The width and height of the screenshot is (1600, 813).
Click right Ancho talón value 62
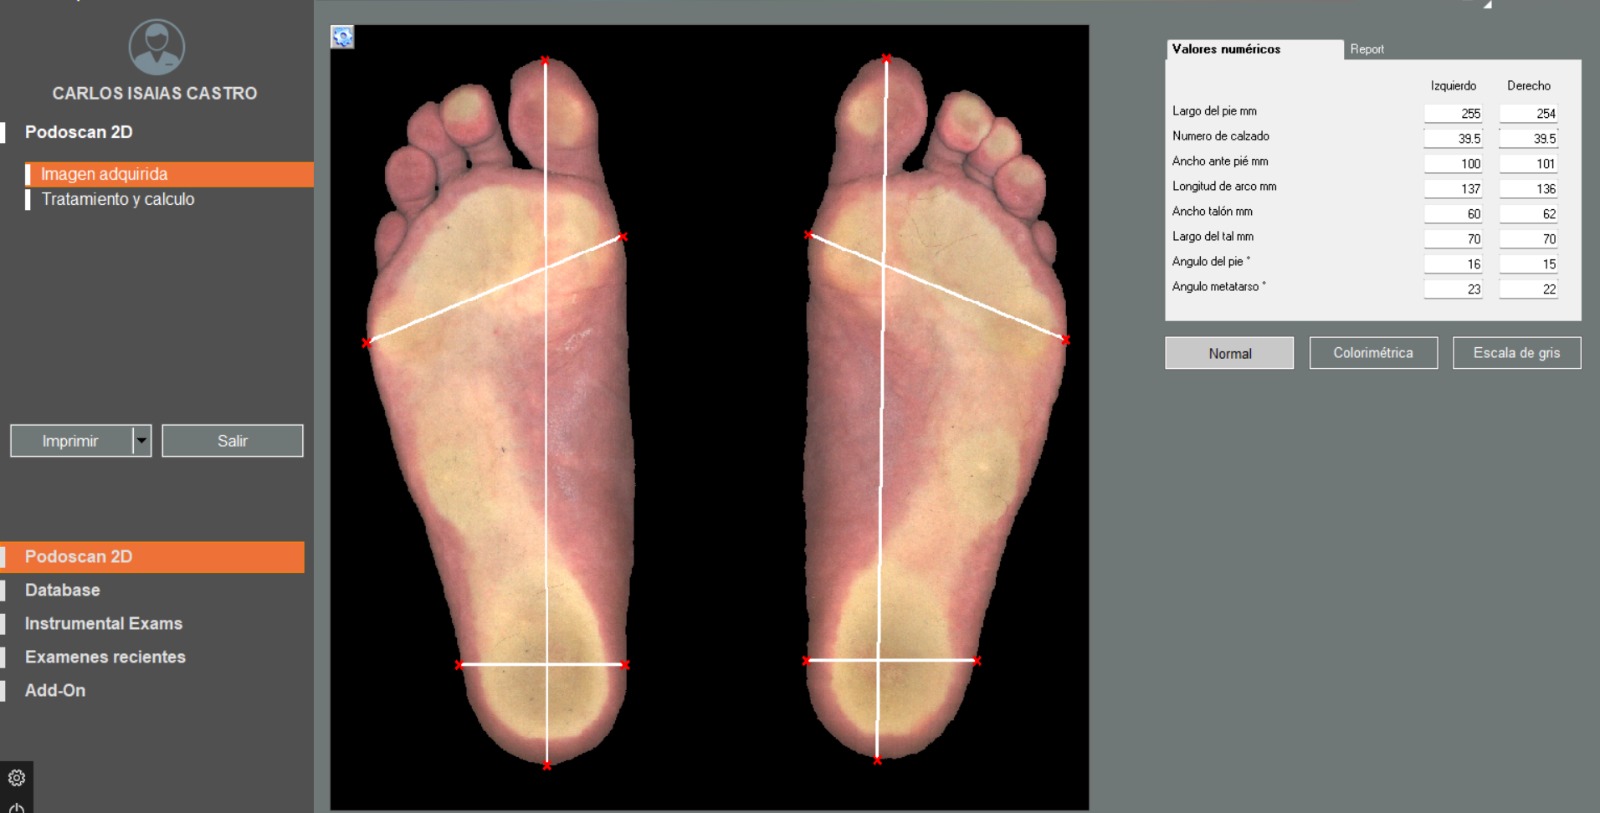1528,213
